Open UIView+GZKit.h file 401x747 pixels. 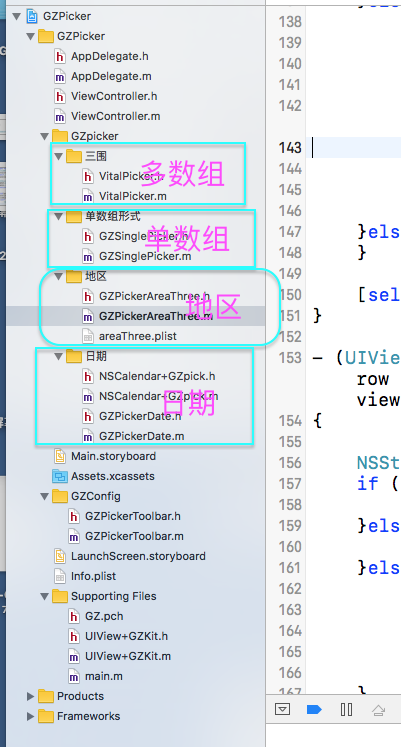coord(127,636)
